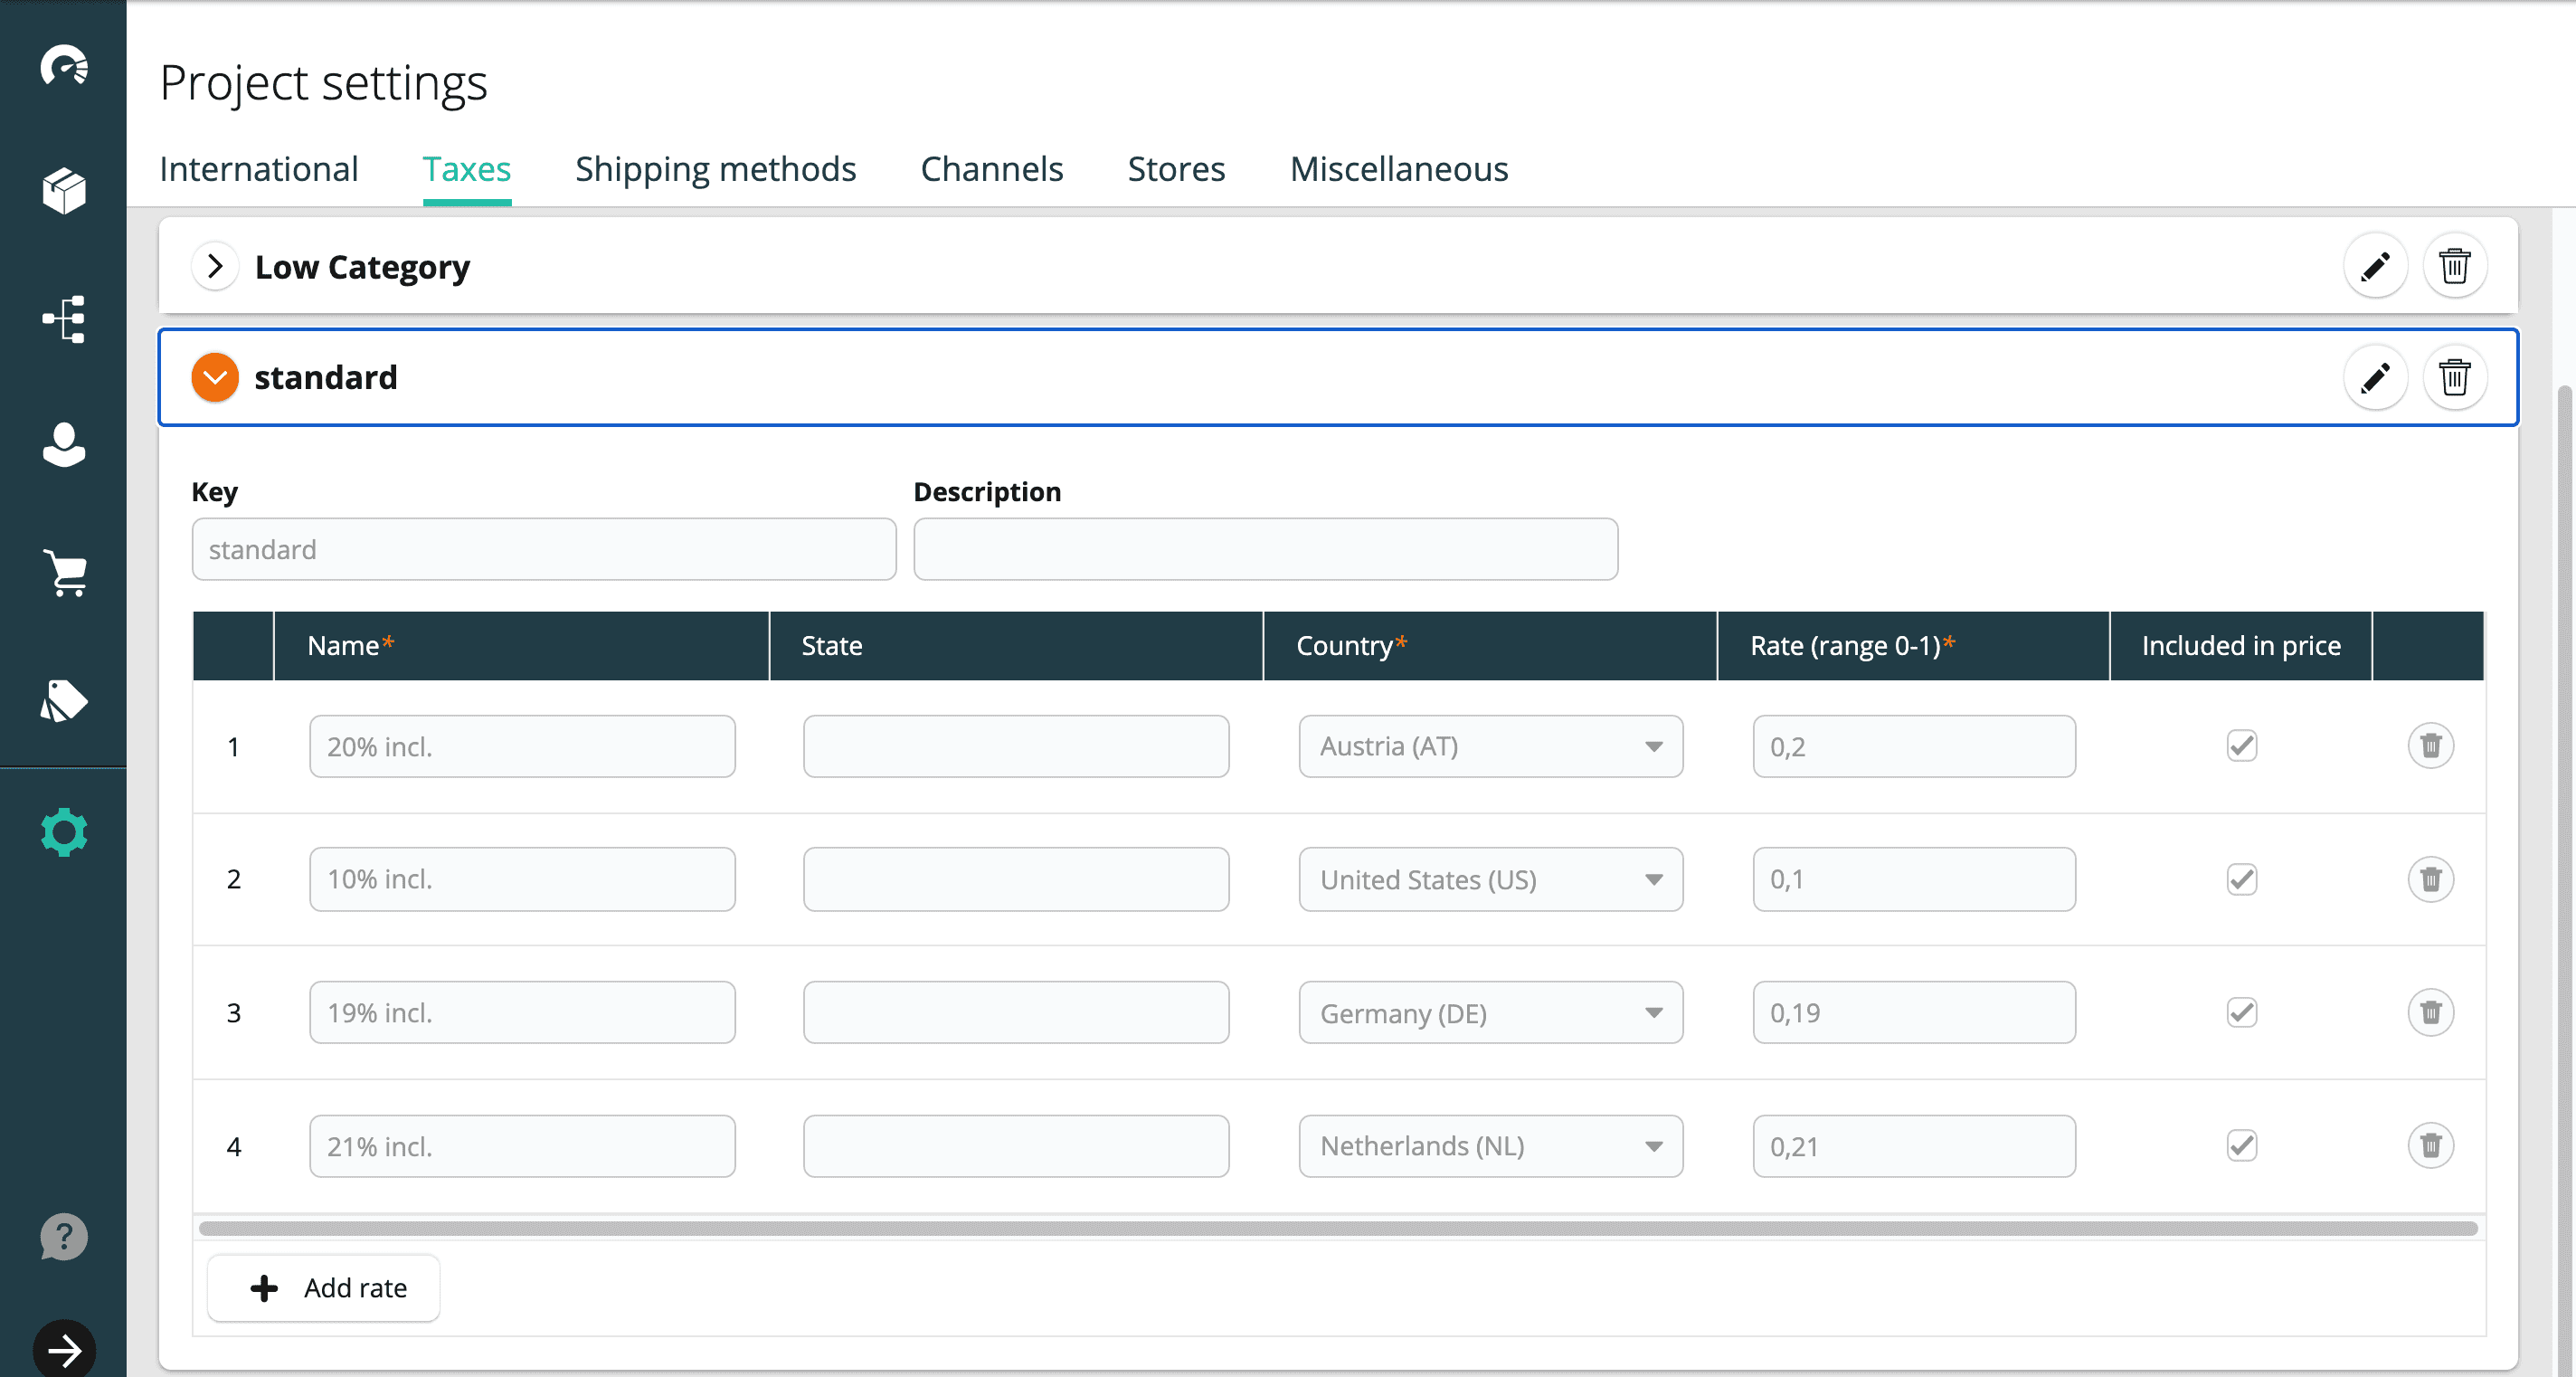Open the dashboard gauge icon in sidebar

click(x=64, y=66)
